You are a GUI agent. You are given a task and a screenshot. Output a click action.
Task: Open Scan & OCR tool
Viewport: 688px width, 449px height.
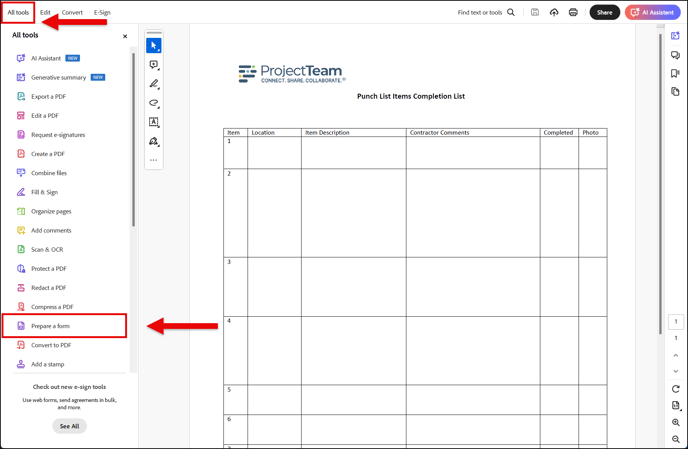tap(40, 249)
